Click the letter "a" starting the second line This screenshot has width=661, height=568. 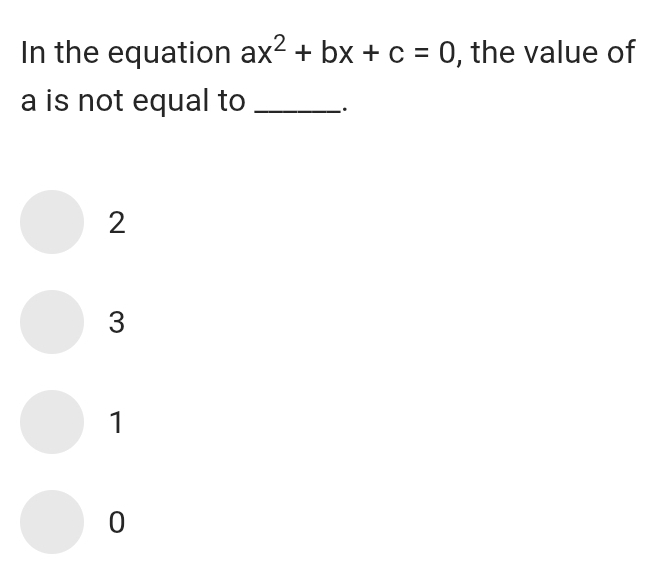click(29, 101)
